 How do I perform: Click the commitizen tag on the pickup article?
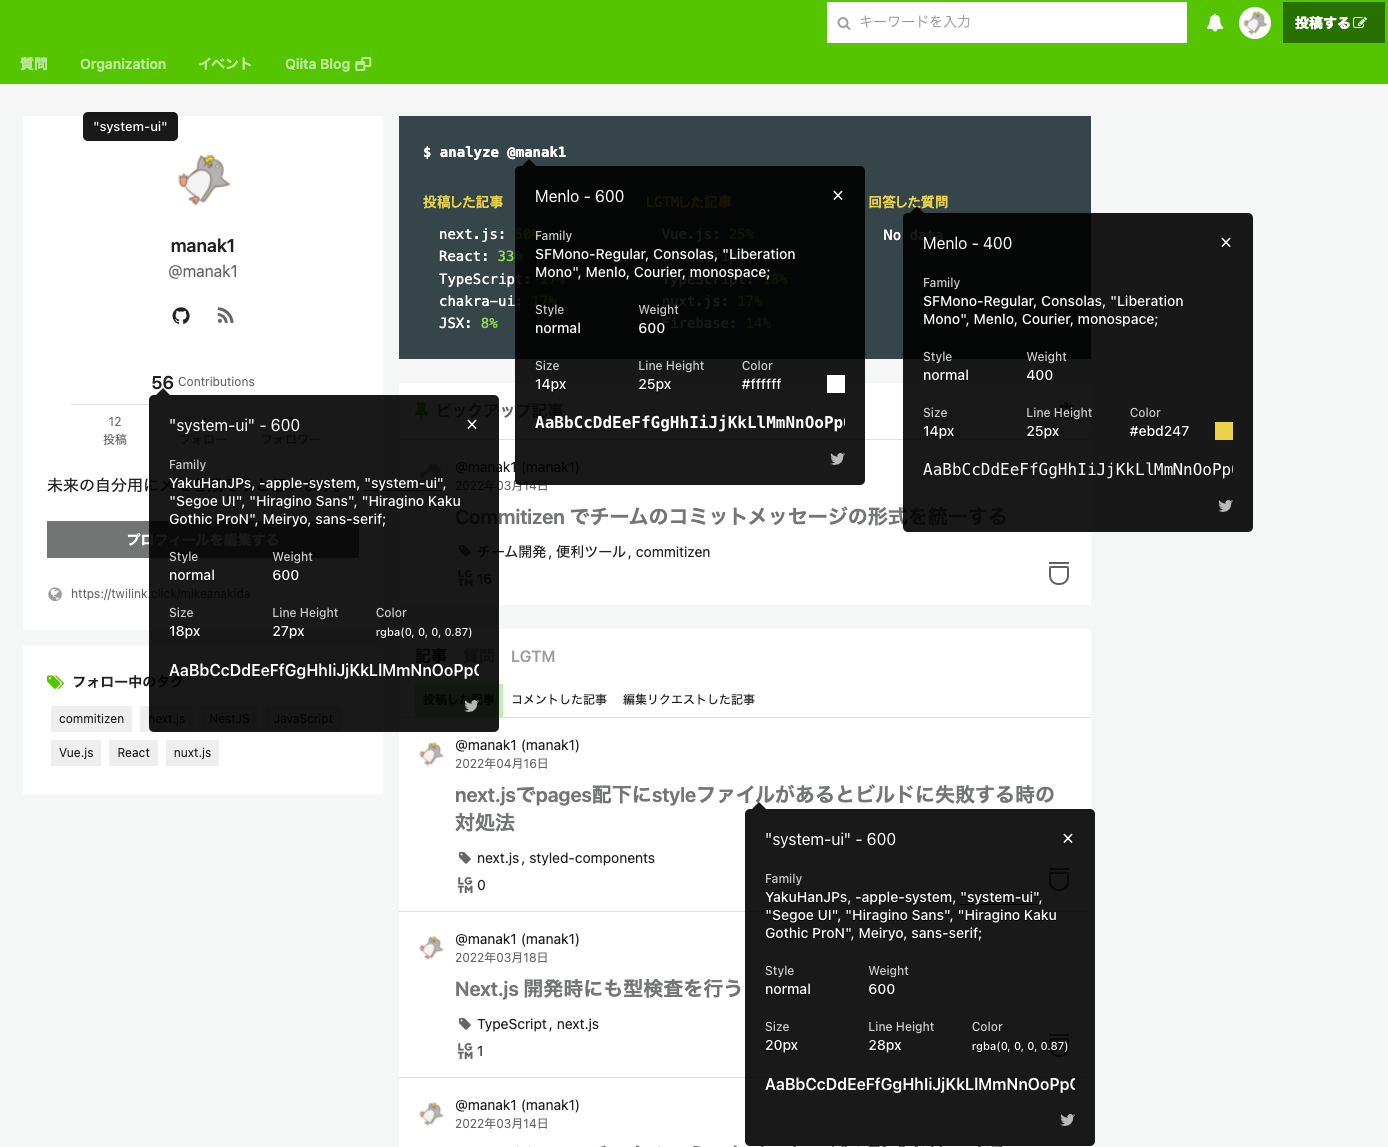pyautogui.click(x=673, y=552)
